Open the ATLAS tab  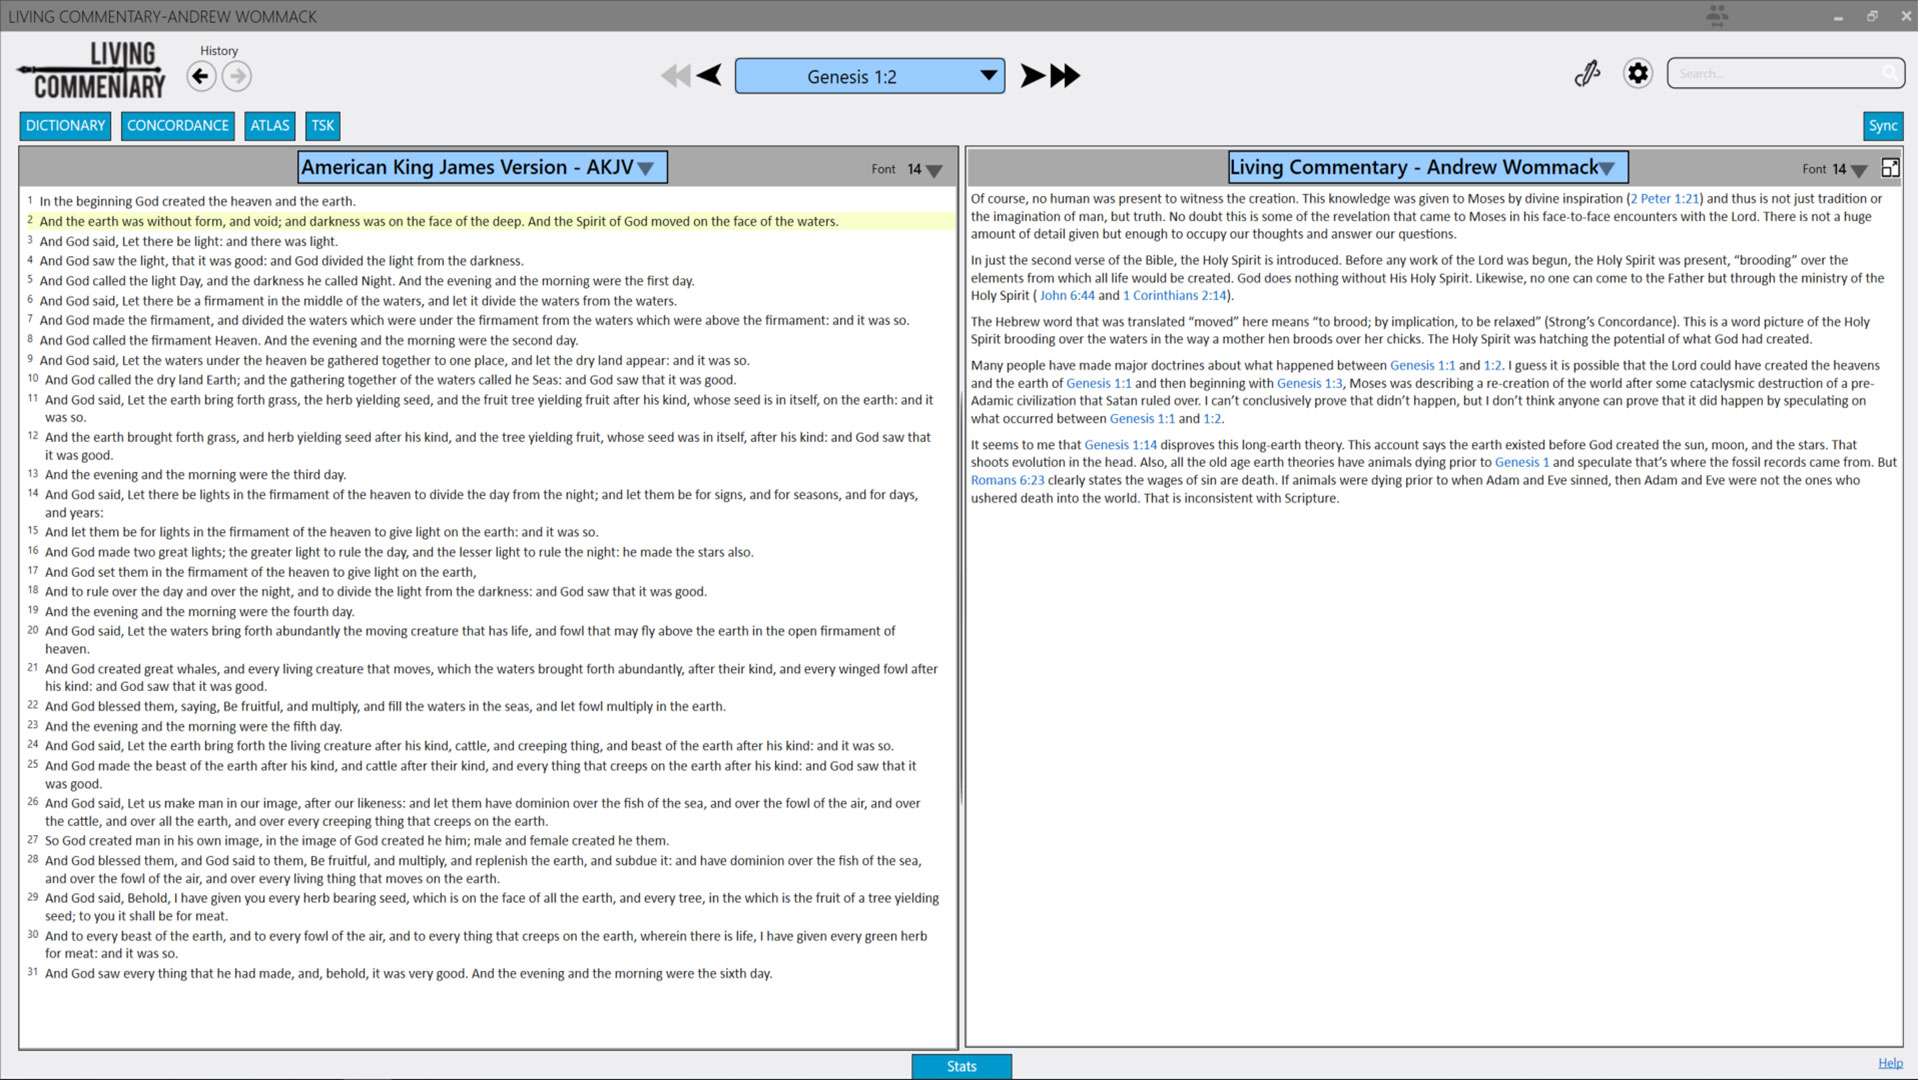(270, 126)
